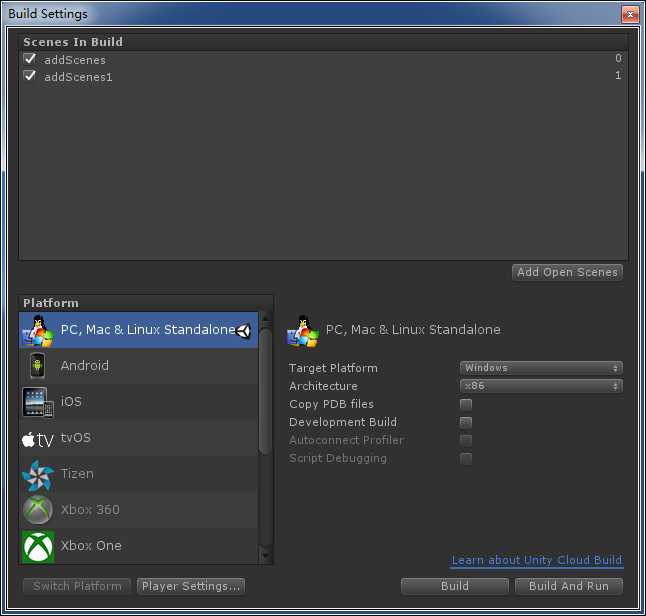This screenshot has height=616, width=646.
Task: Click the Unity logo on selected platform row
Action: point(243,330)
